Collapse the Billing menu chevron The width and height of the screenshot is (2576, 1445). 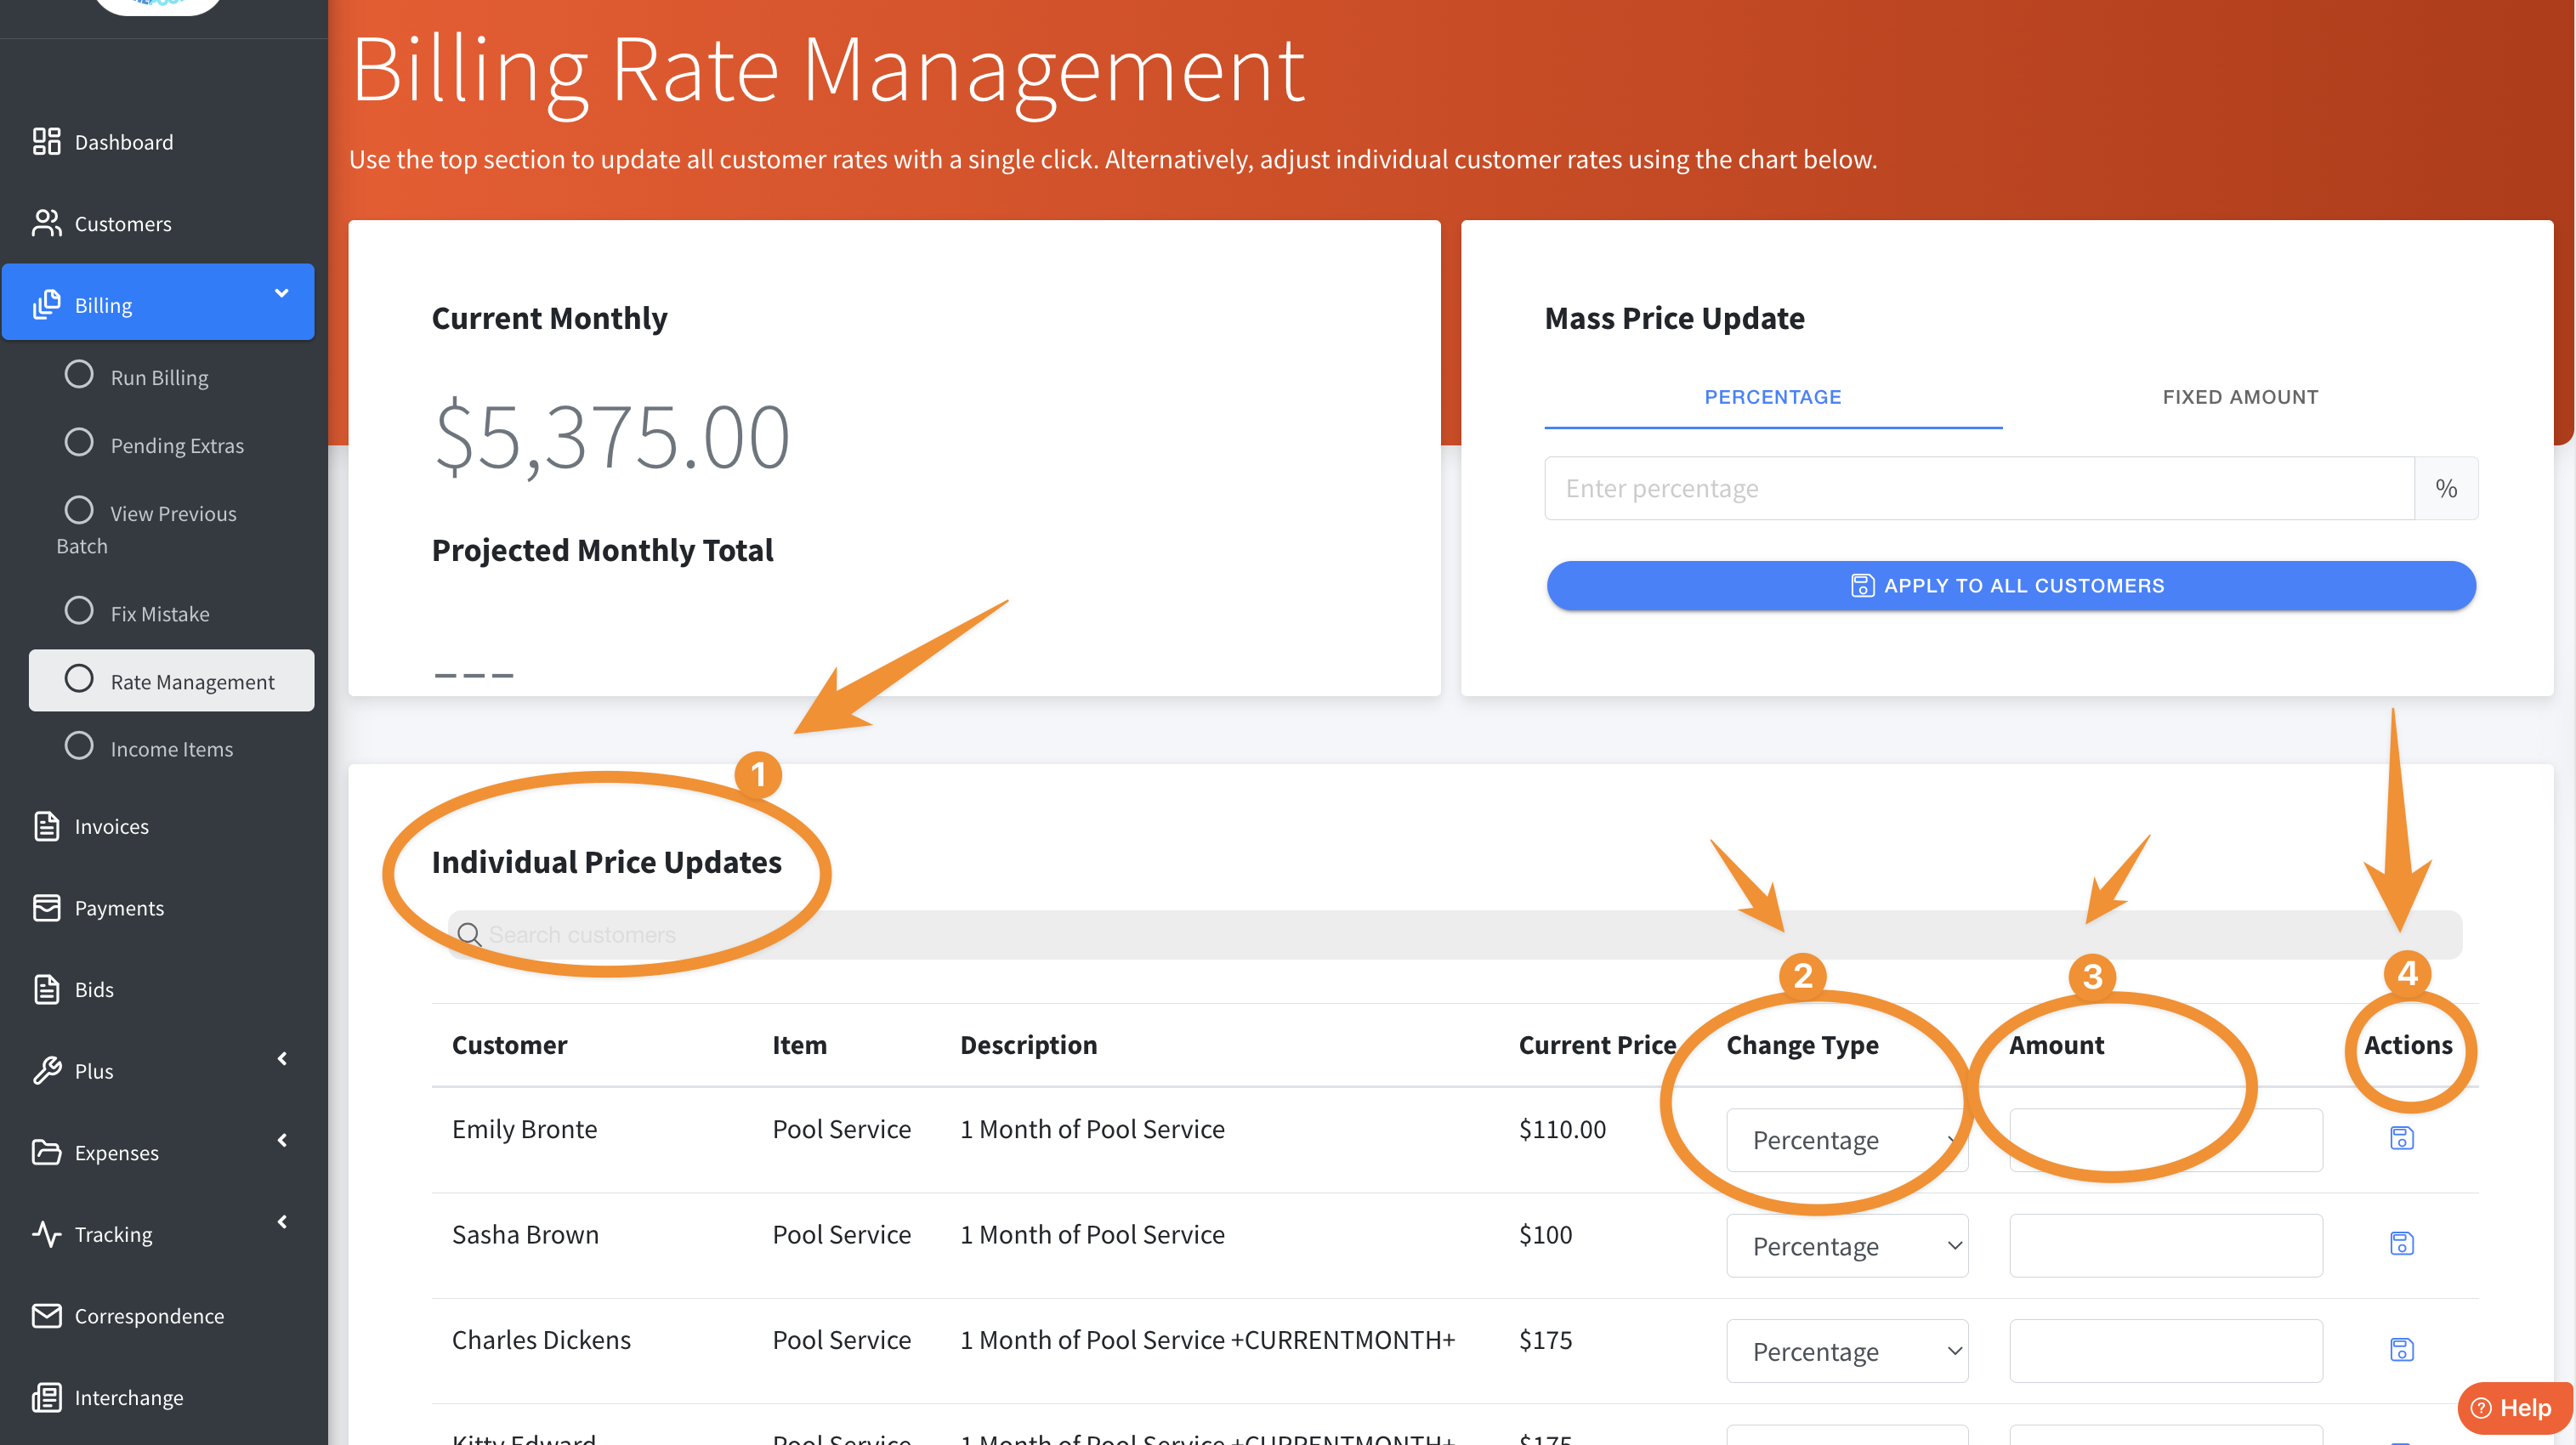[281, 293]
